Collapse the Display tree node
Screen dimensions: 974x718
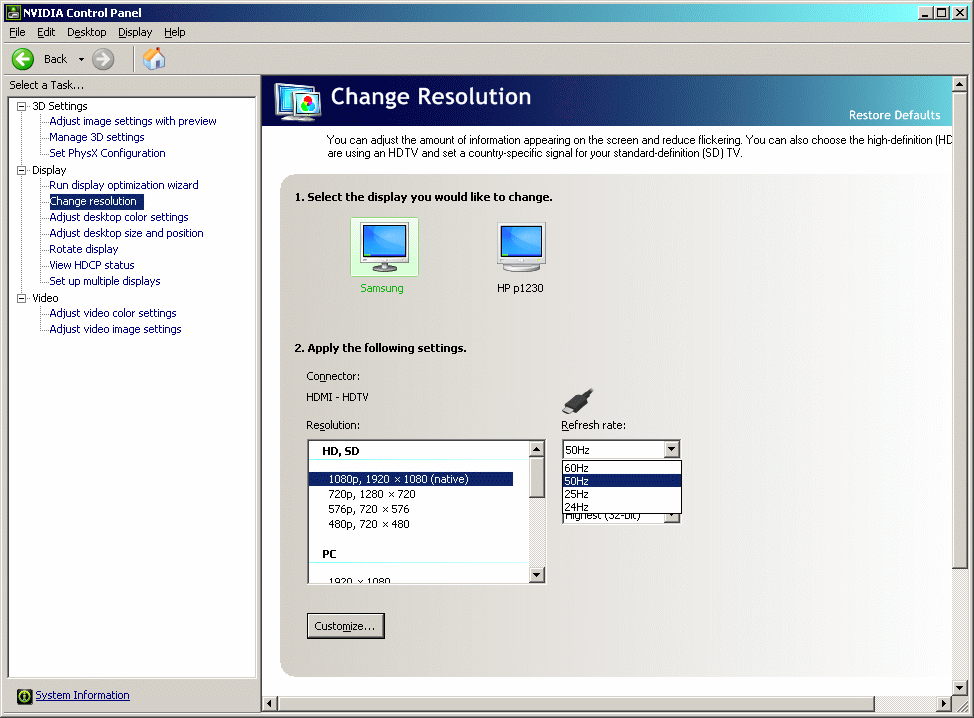[22, 170]
